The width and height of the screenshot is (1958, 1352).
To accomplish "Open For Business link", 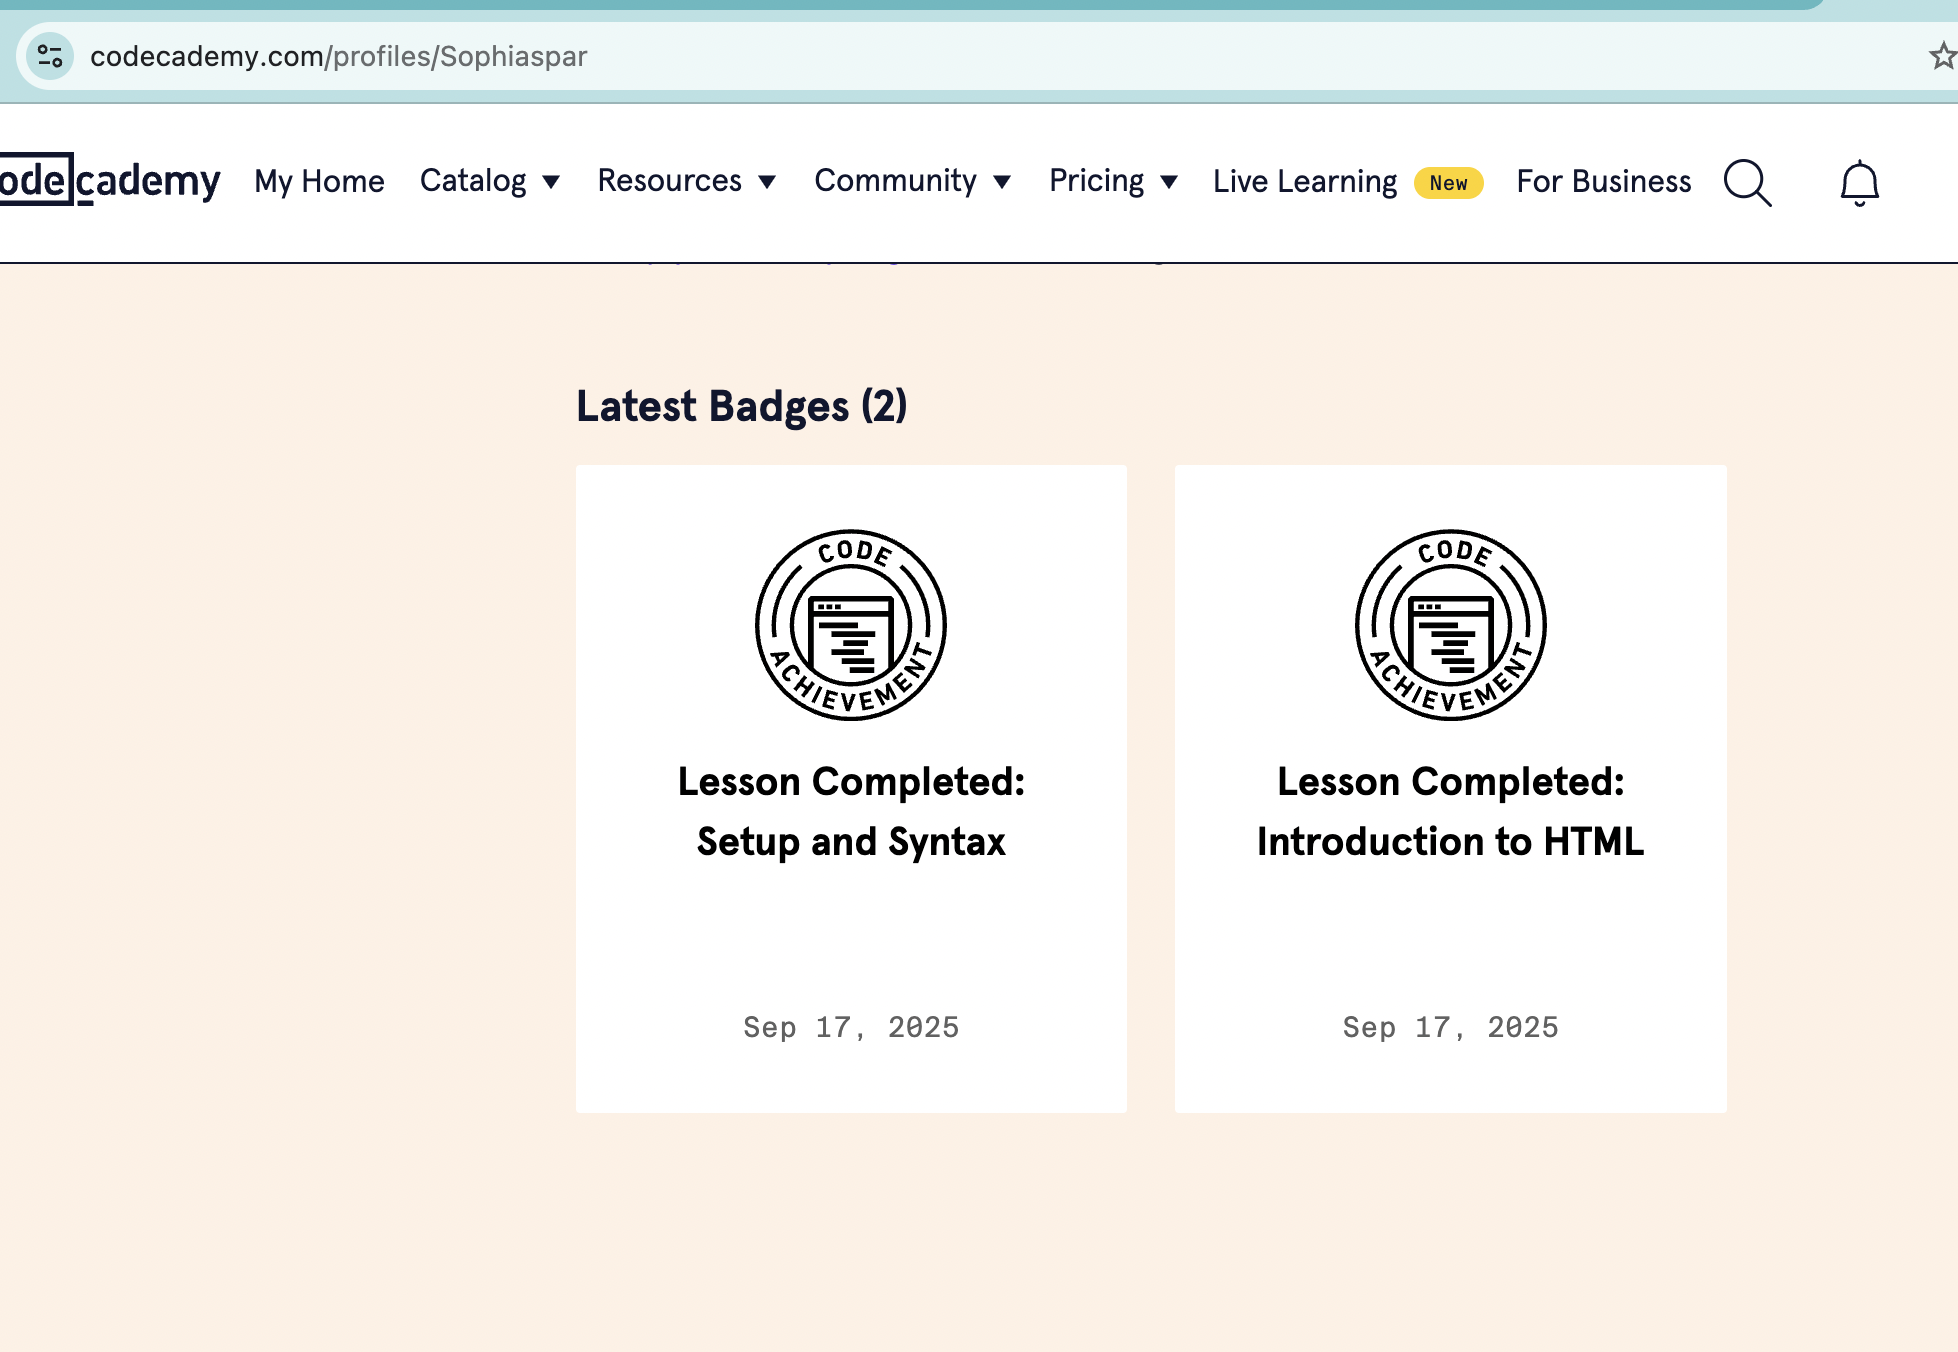I will 1603,181.
